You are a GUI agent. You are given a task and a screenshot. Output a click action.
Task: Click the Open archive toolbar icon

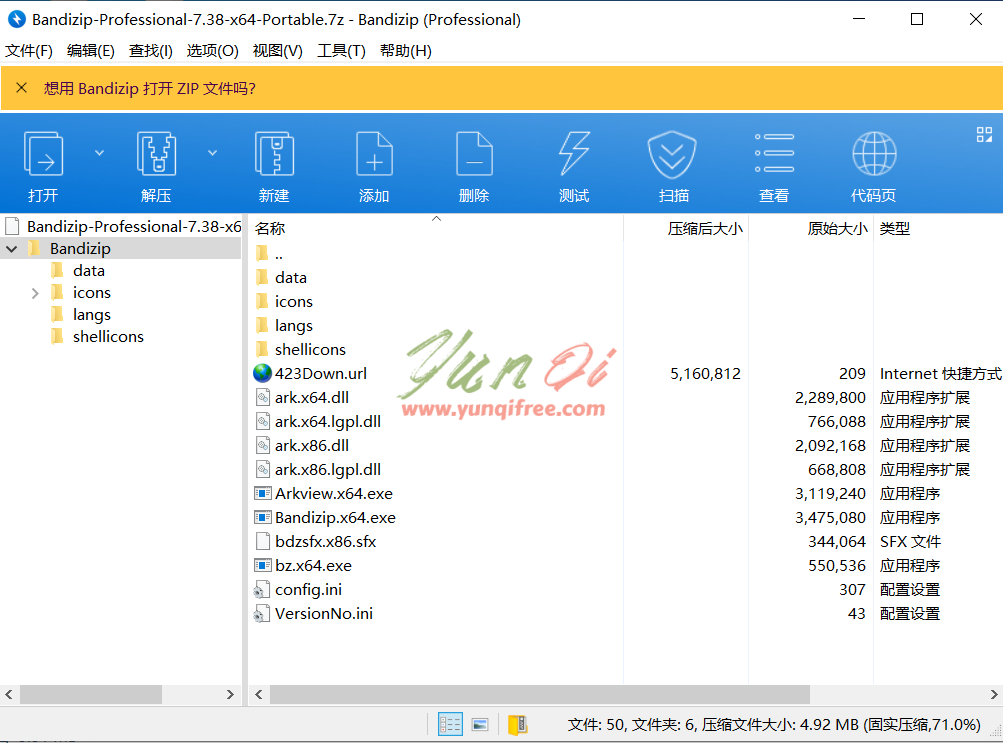click(x=43, y=153)
